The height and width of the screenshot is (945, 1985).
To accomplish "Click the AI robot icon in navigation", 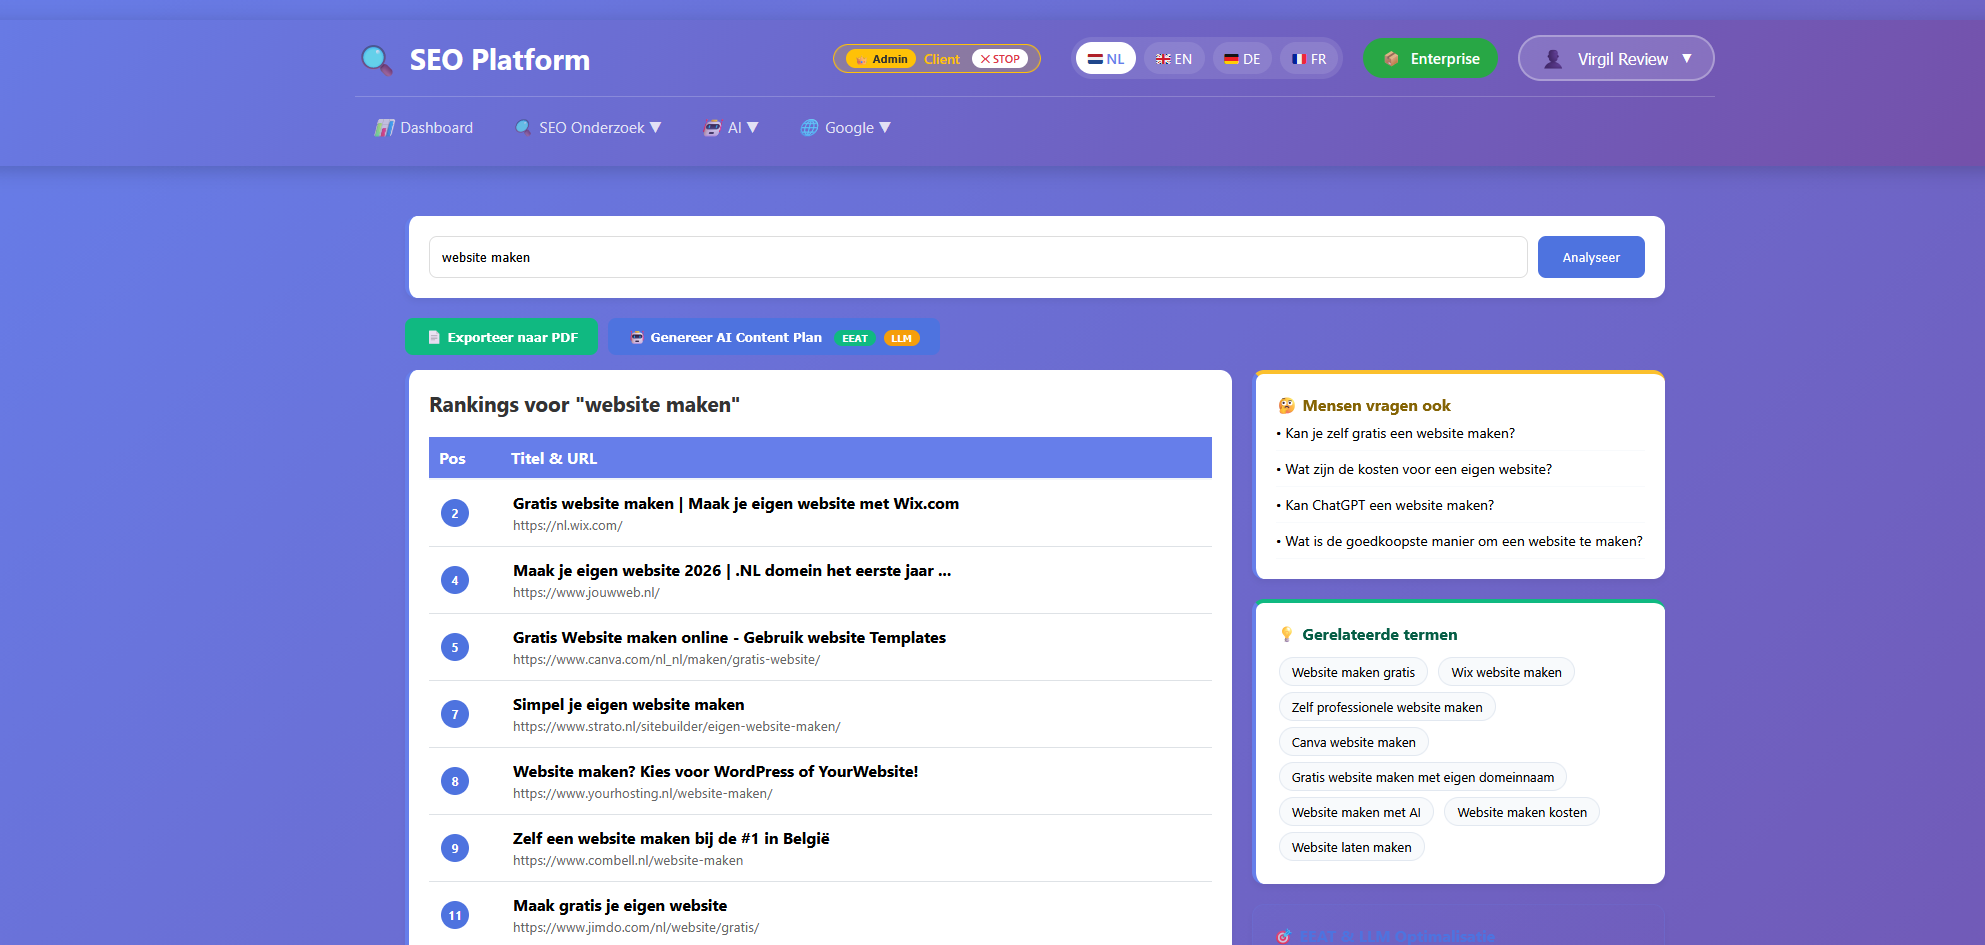I will coord(712,128).
